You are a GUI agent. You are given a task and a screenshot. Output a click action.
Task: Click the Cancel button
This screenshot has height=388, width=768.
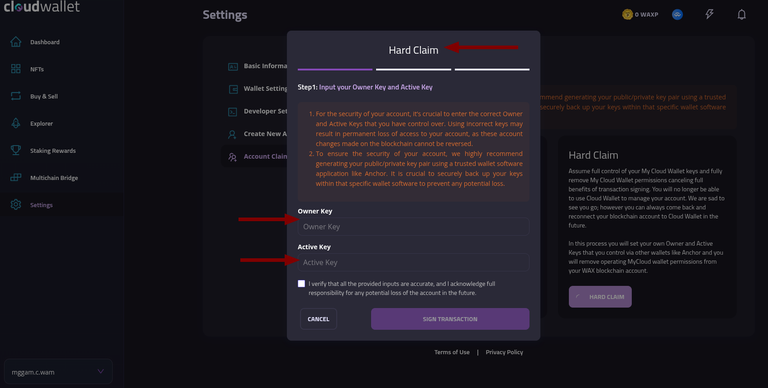318,319
